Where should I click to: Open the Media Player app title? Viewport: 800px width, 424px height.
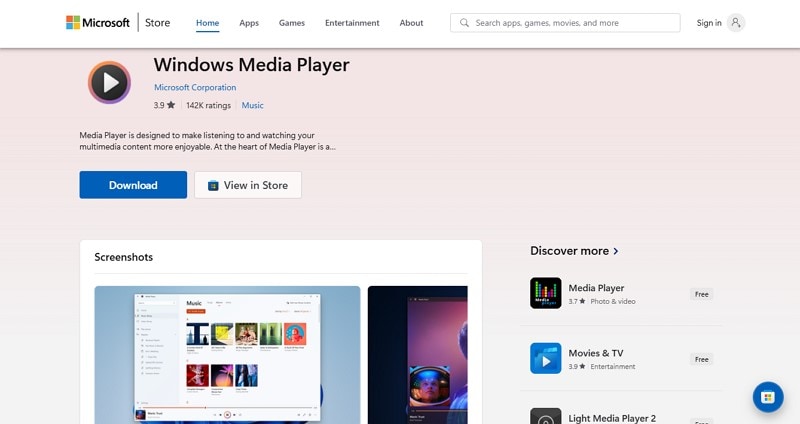(596, 288)
